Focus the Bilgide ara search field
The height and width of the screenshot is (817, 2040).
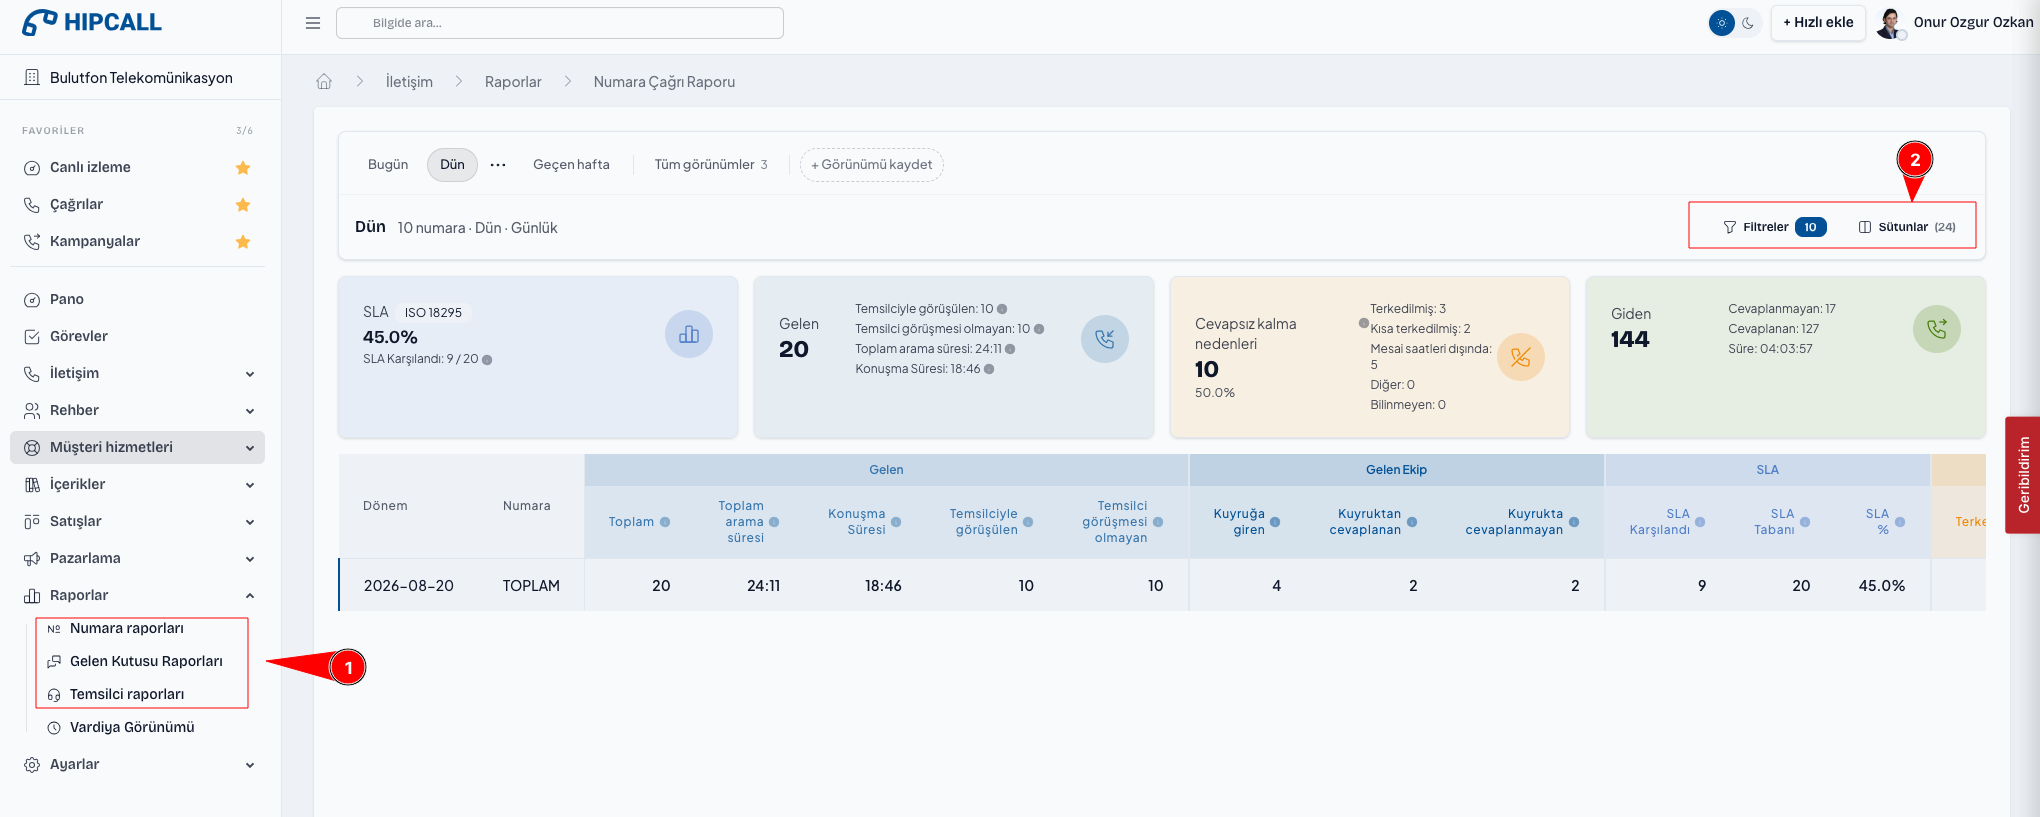(560, 23)
